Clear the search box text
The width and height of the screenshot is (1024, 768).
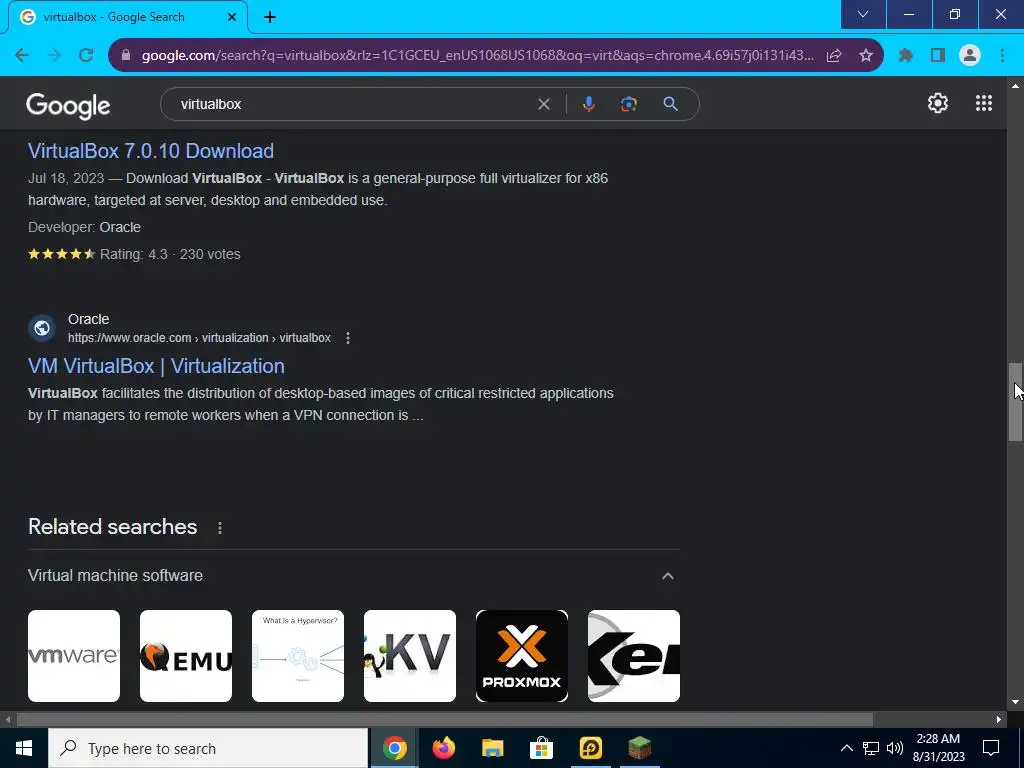coord(543,104)
